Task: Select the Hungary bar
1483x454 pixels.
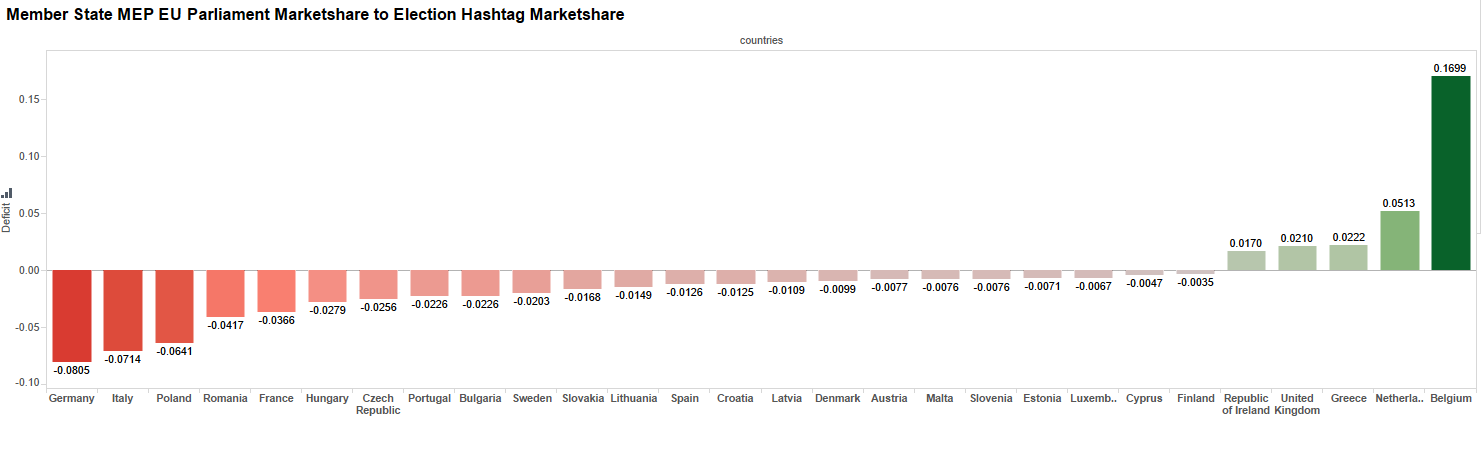Action: pyautogui.click(x=327, y=286)
